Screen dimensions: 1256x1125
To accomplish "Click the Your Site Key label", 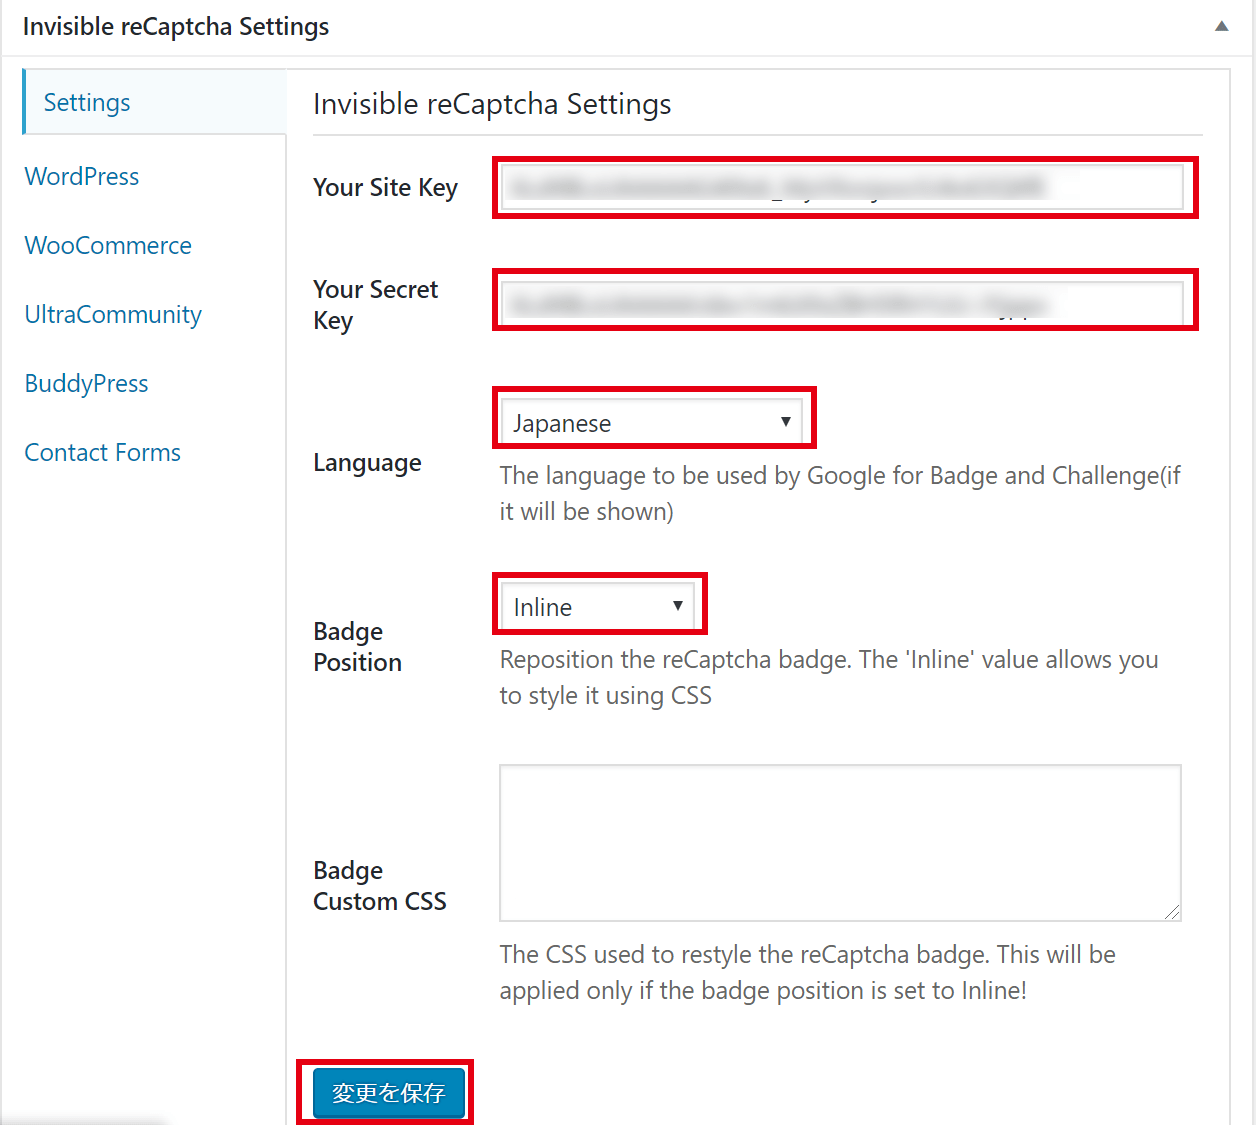I will pyautogui.click(x=385, y=188).
